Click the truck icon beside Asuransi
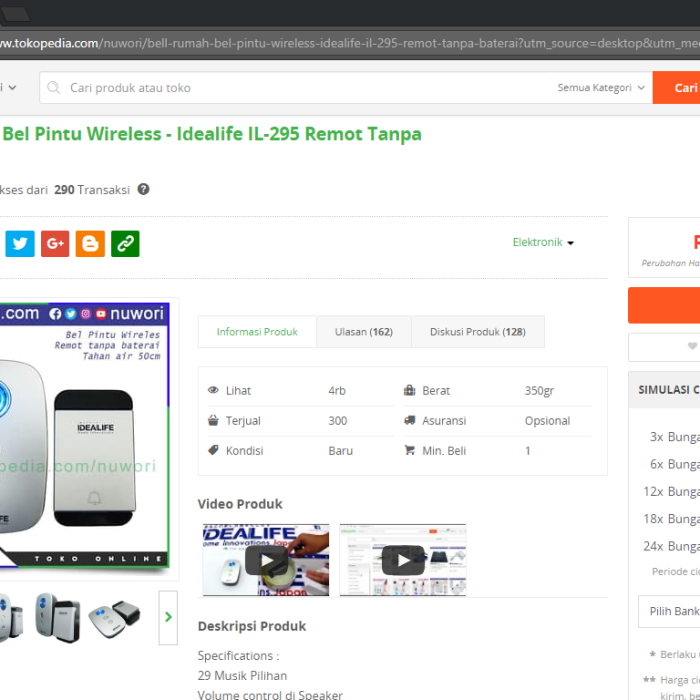 (x=409, y=420)
